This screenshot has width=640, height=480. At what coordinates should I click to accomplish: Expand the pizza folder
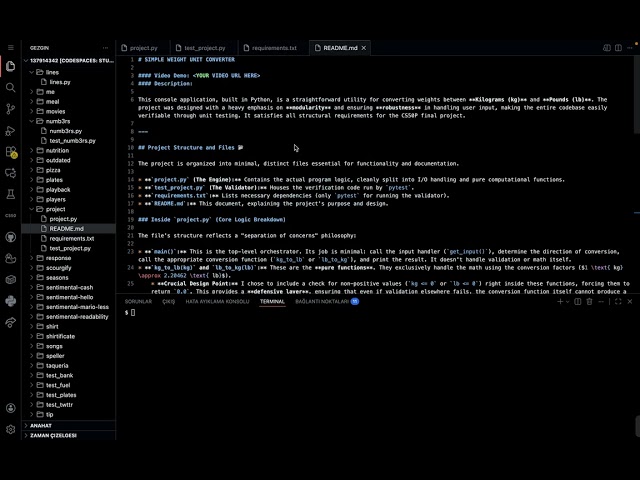69,170
